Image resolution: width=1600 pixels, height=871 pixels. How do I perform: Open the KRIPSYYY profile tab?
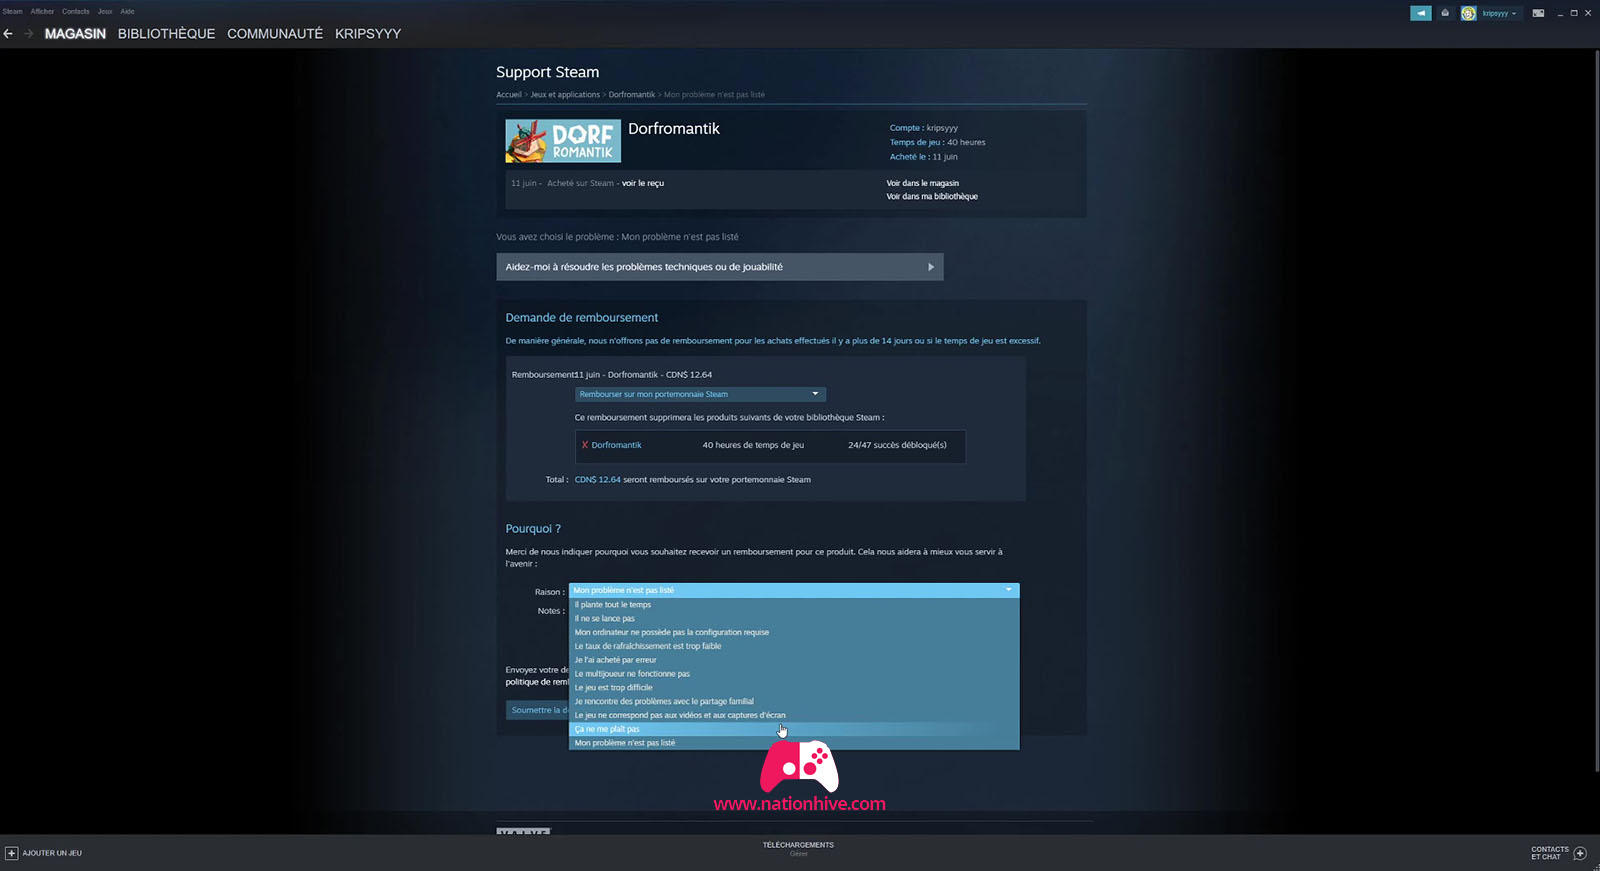pyautogui.click(x=368, y=34)
